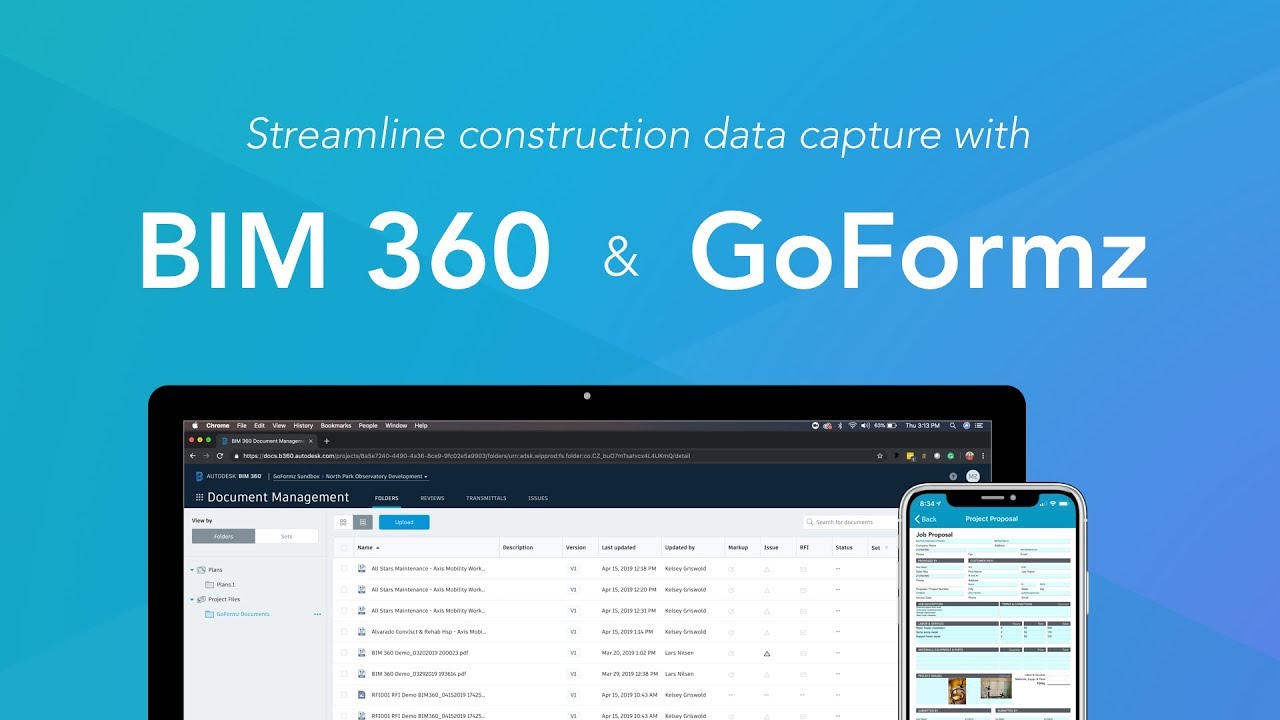The width and height of the screenshot is (1280, 720).
Task: Click the RFI icon for the 12:20 PM row
Action: (x=803, y=590)
